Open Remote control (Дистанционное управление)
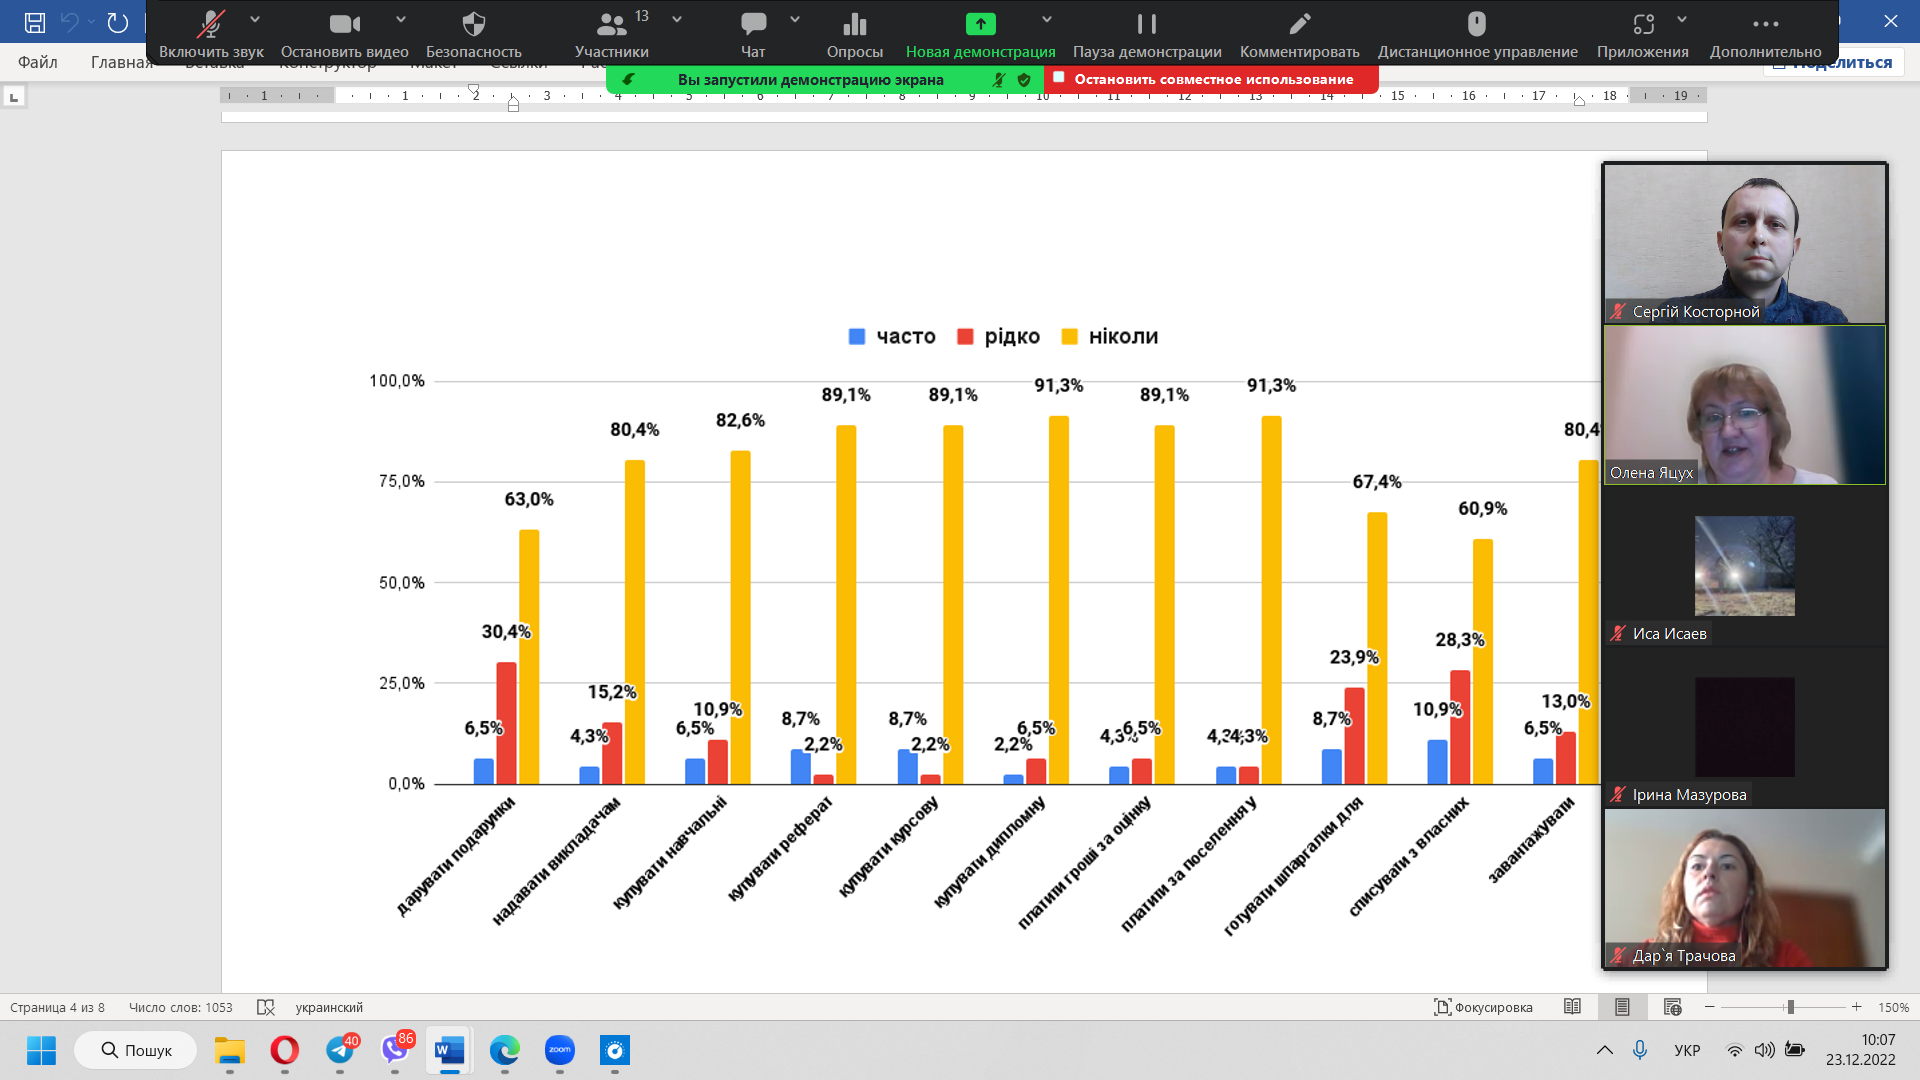The width and height of the screenshot is (1920, 1080). [1477, 24]
